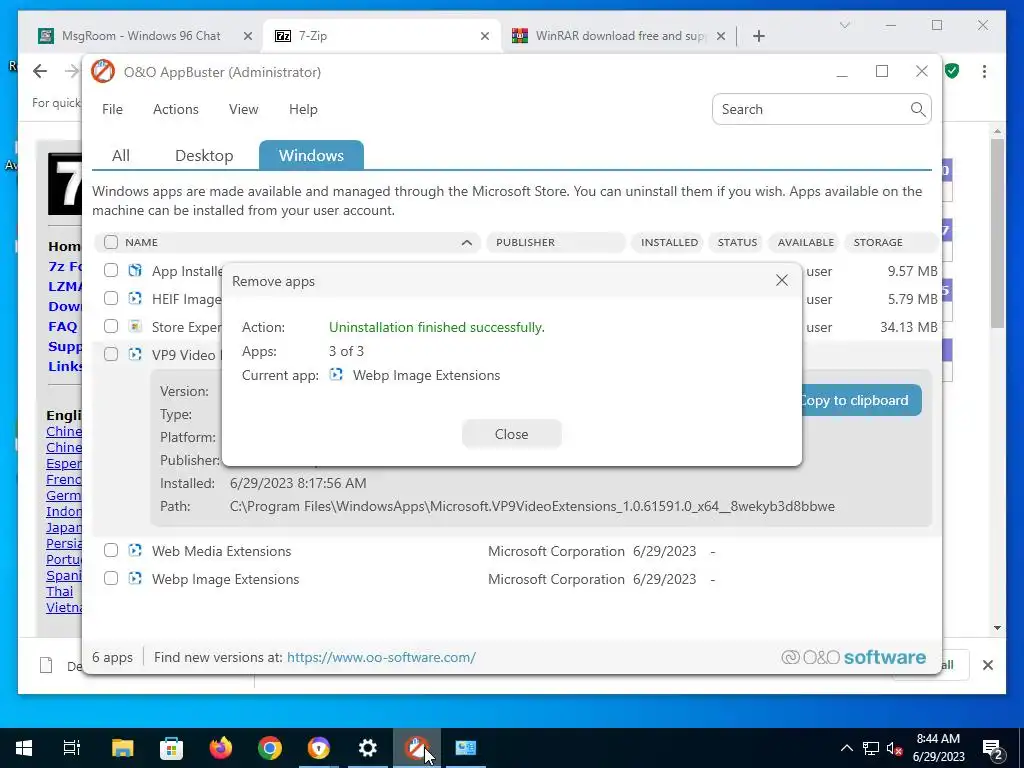
Task: Click the HEIF Image row icon
Action: (135, 298)
